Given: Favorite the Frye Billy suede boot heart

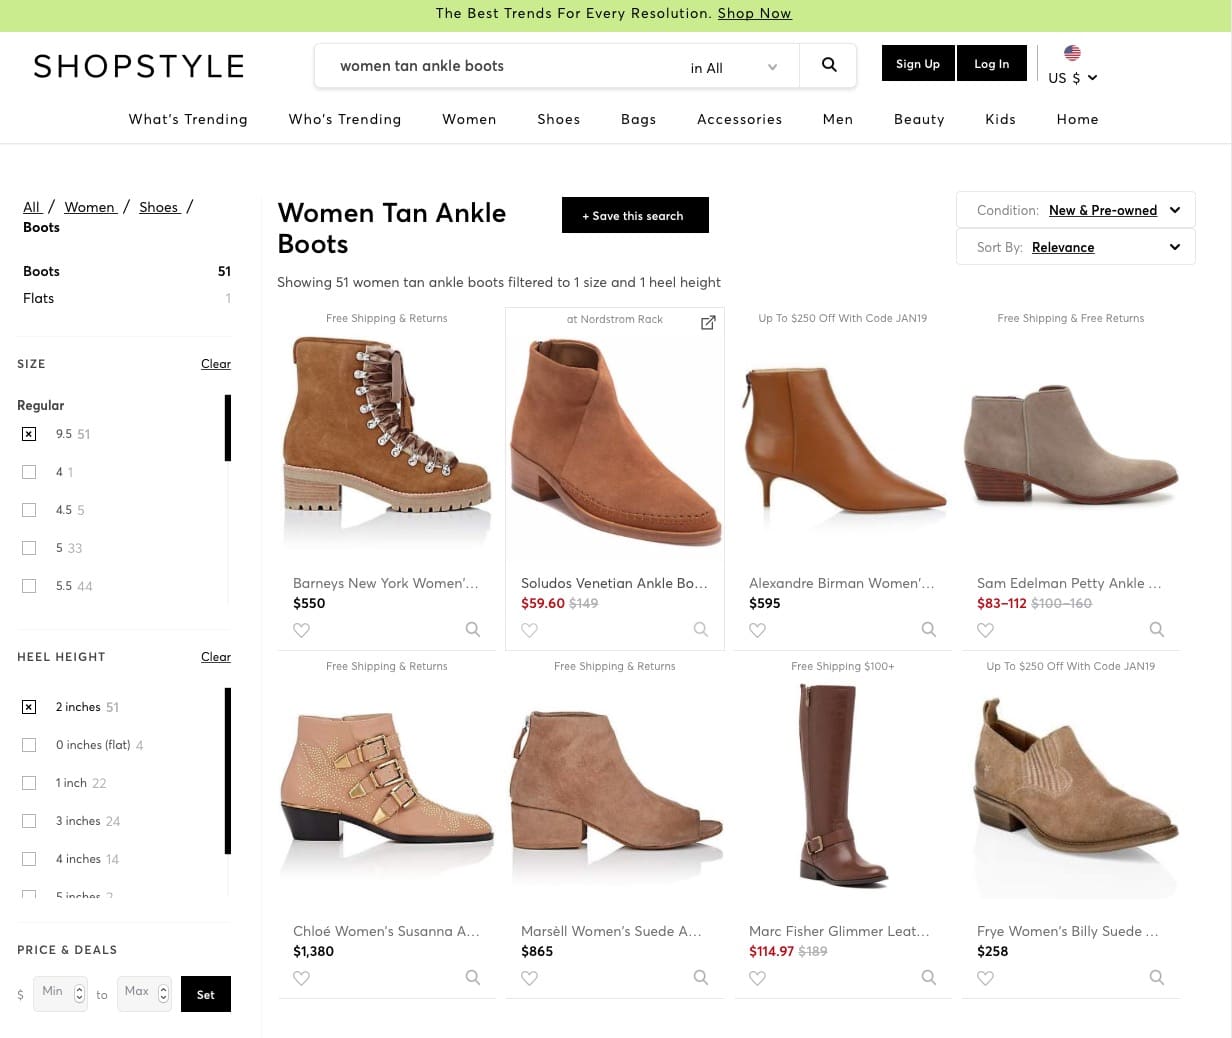Looking at the screenshot, I should pyautogui.click(x=985, y=978).
